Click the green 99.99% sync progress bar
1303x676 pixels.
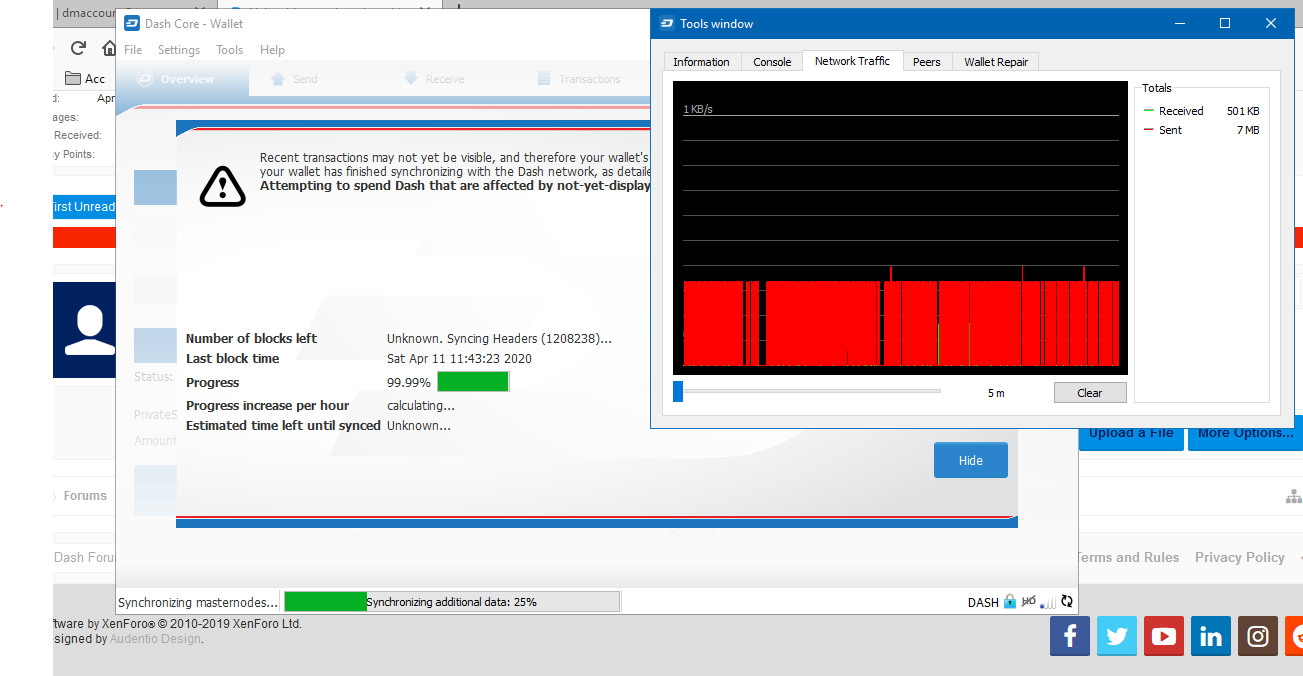(473, 382)
